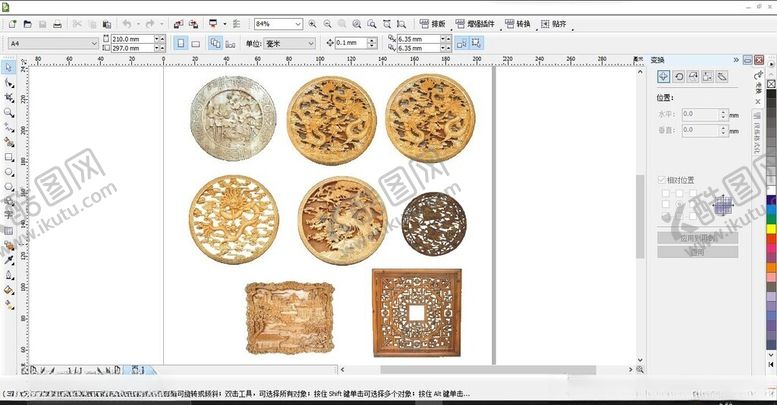Click the Rotate icon in Transform docker
Screen dimensions: 777x405
tap(678, 77)
